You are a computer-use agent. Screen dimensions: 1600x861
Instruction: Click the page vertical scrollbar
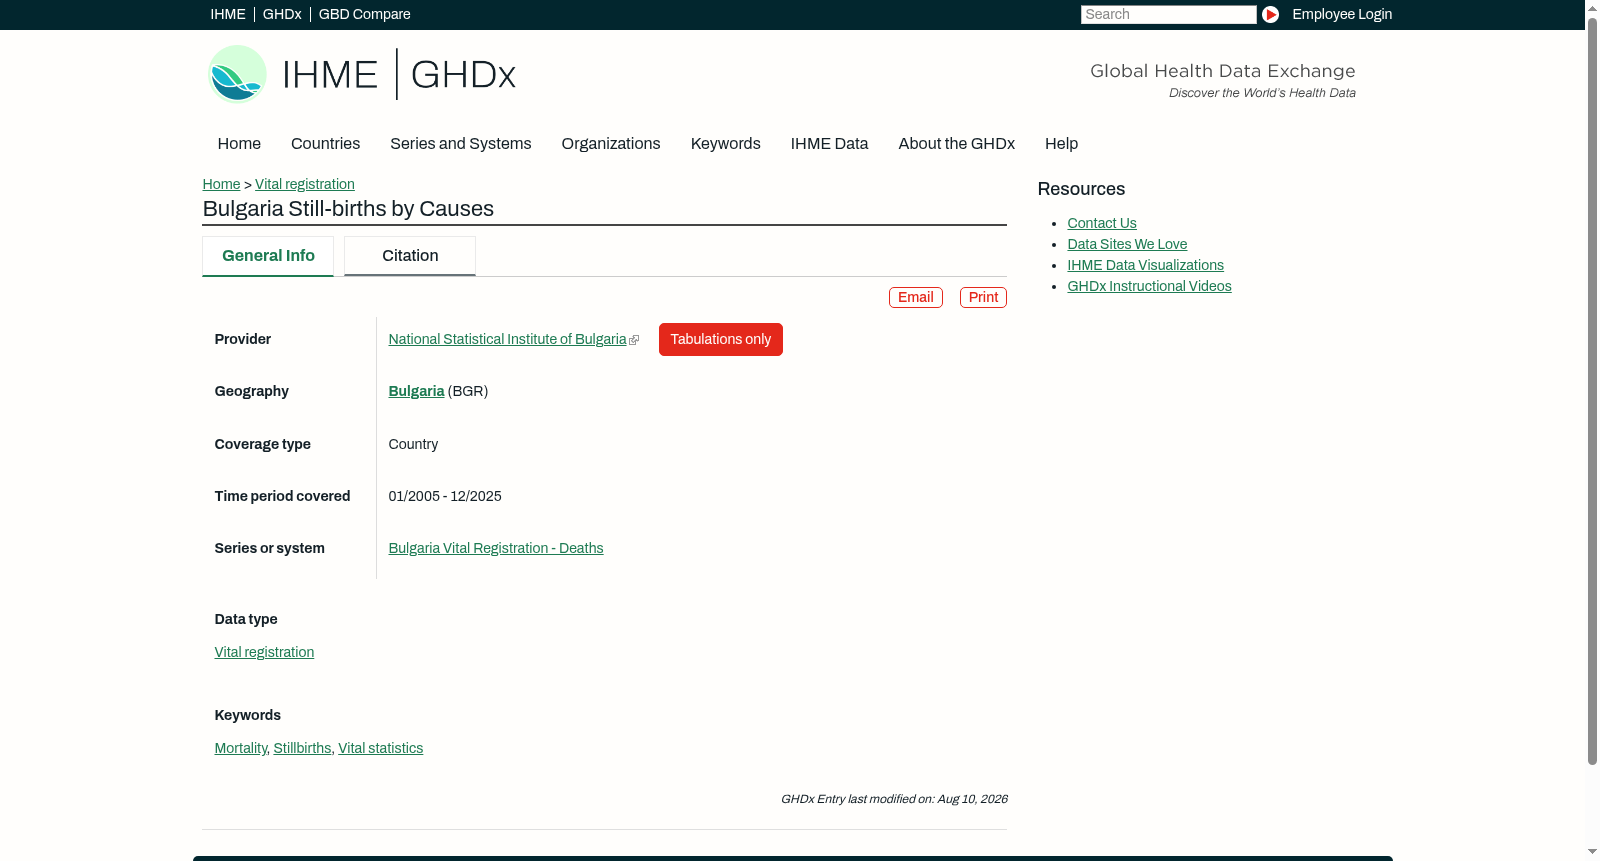pyautogui.click(x=1592, y=390)
